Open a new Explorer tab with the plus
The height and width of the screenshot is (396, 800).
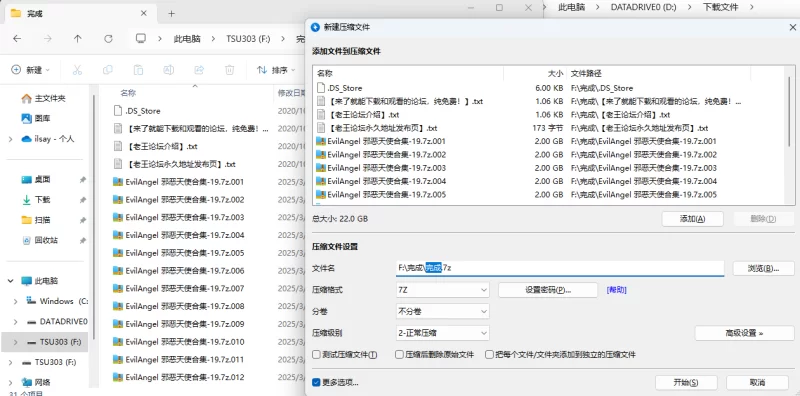coord(171,14)
